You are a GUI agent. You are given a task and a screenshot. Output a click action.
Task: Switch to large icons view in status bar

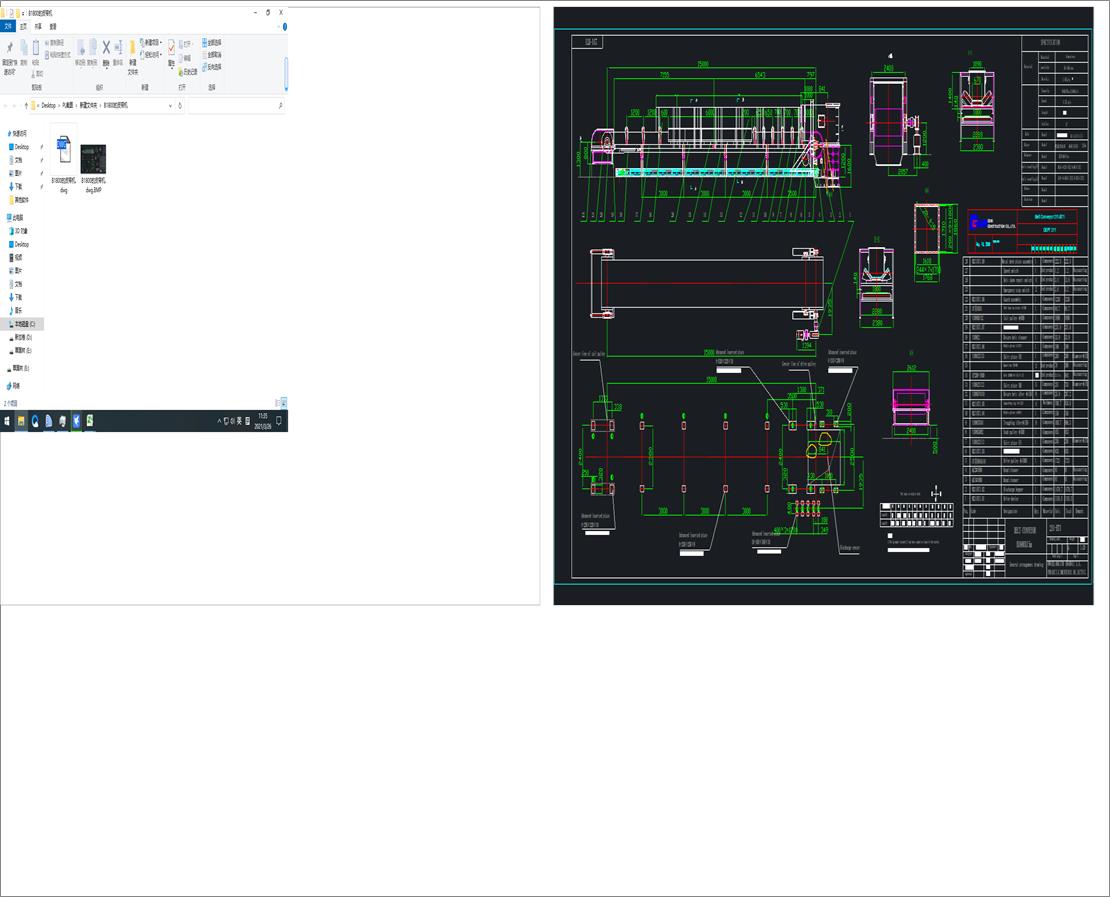284,403
